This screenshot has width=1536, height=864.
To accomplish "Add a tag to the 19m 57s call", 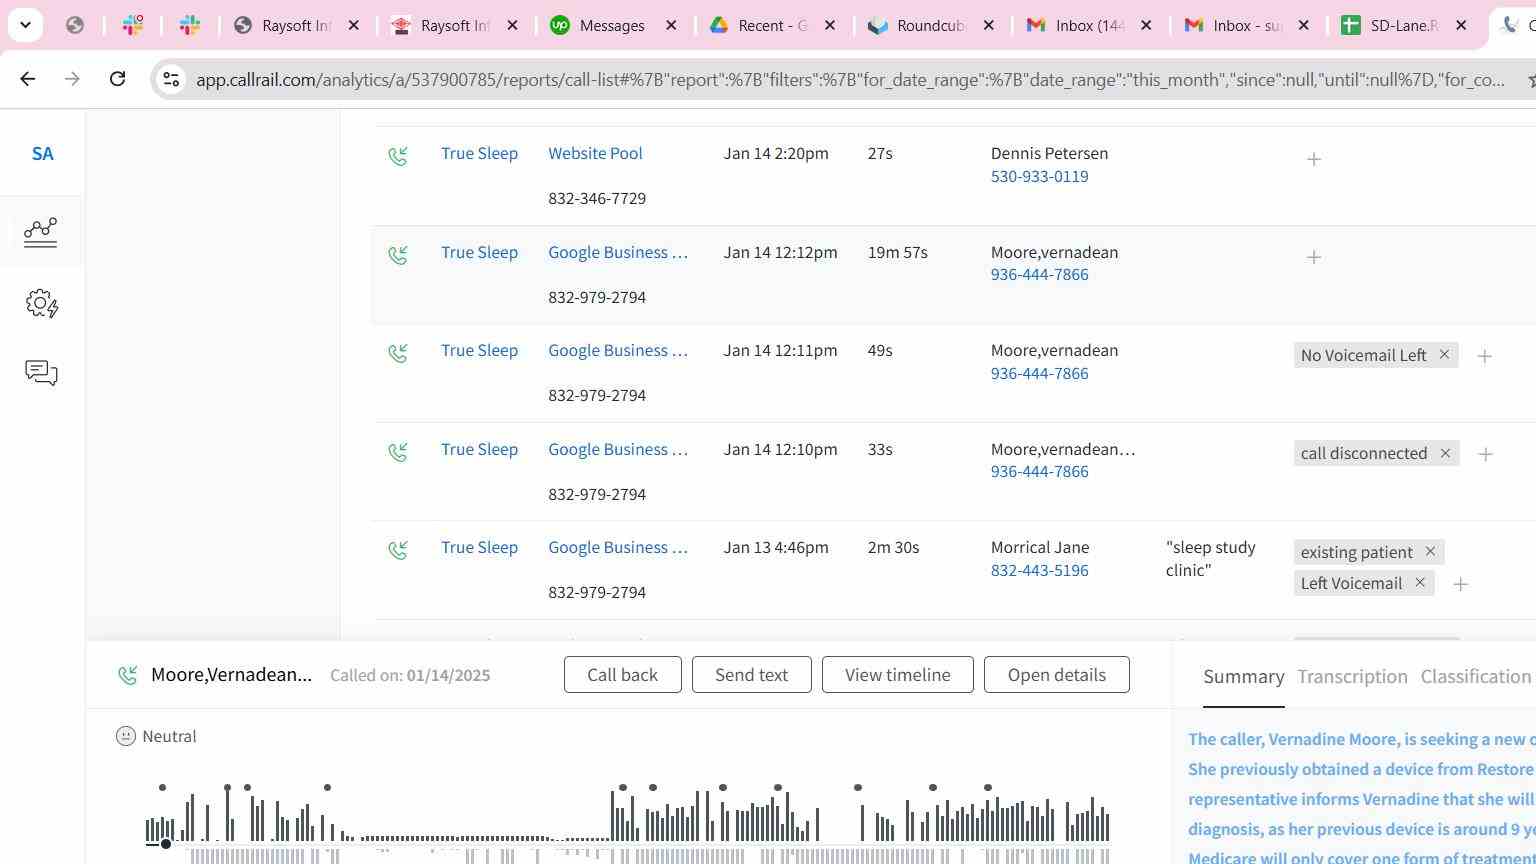I will [1314, 257].
